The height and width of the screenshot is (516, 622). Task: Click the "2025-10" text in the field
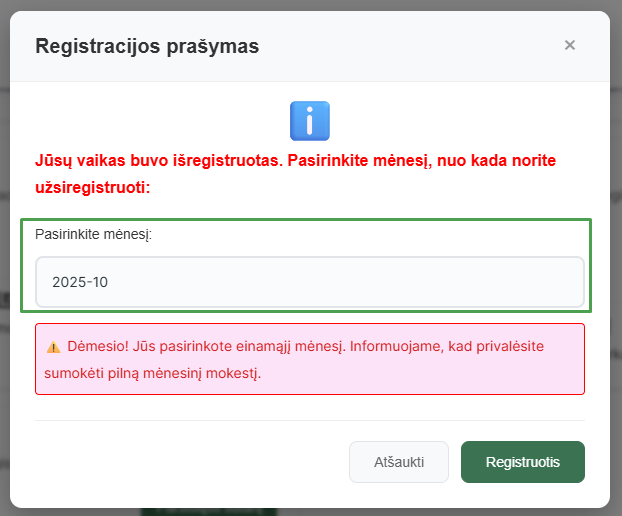coord(80,282)
